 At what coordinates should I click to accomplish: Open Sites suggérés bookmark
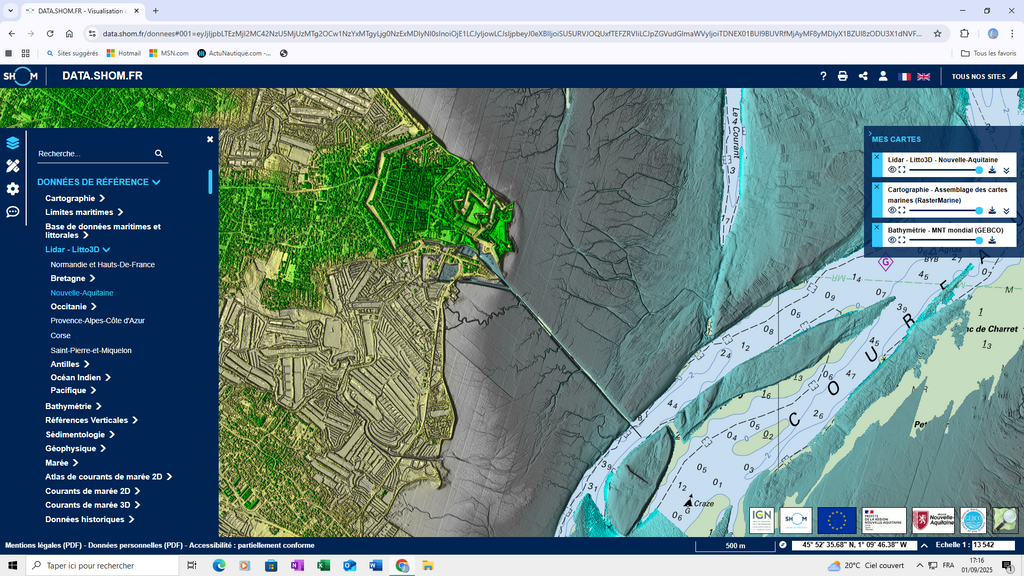click(x=72, y=54)
